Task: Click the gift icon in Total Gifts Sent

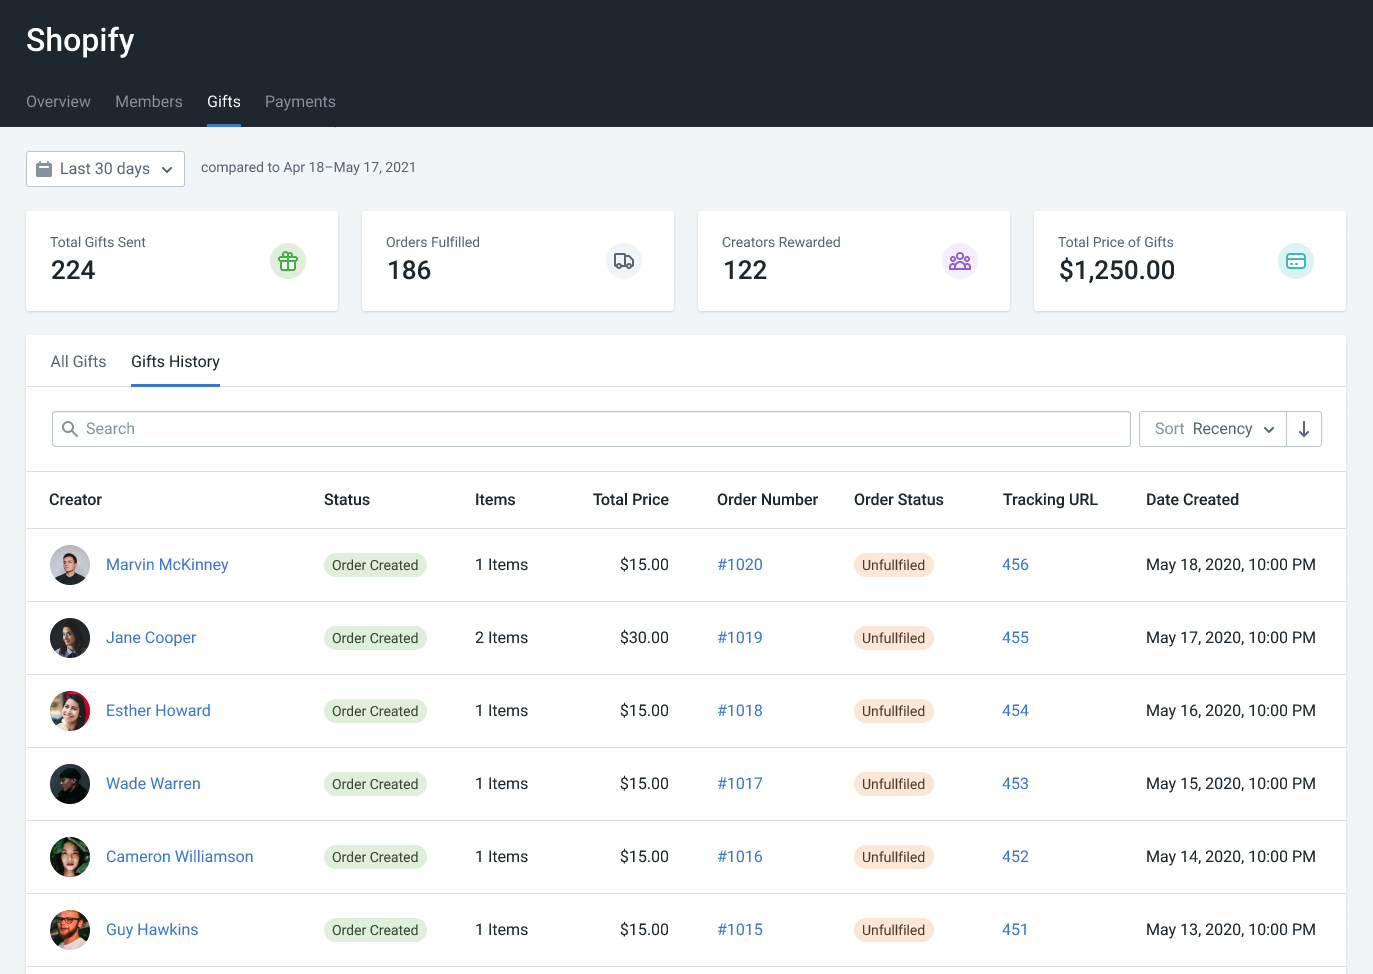Action: coord(288,261)
